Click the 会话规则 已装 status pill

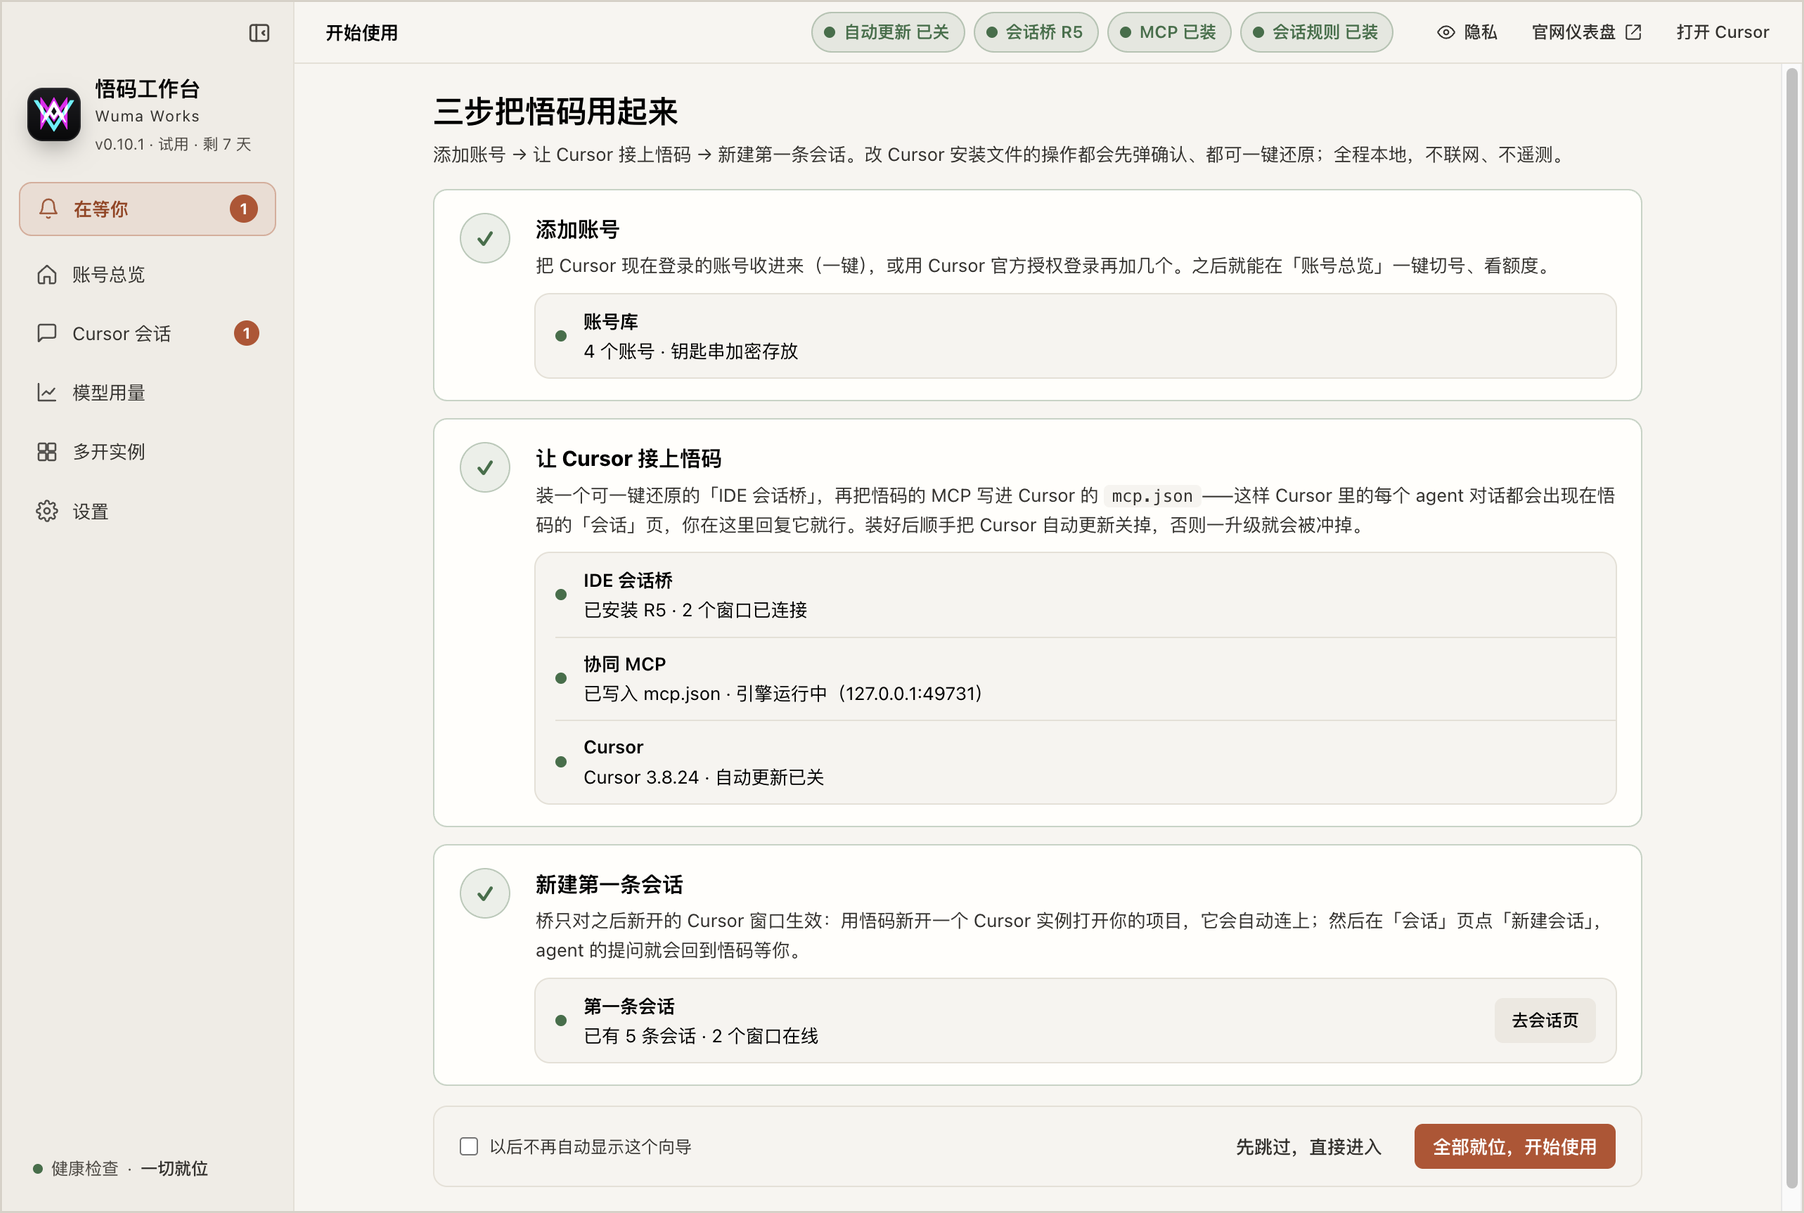(1316, 32)
